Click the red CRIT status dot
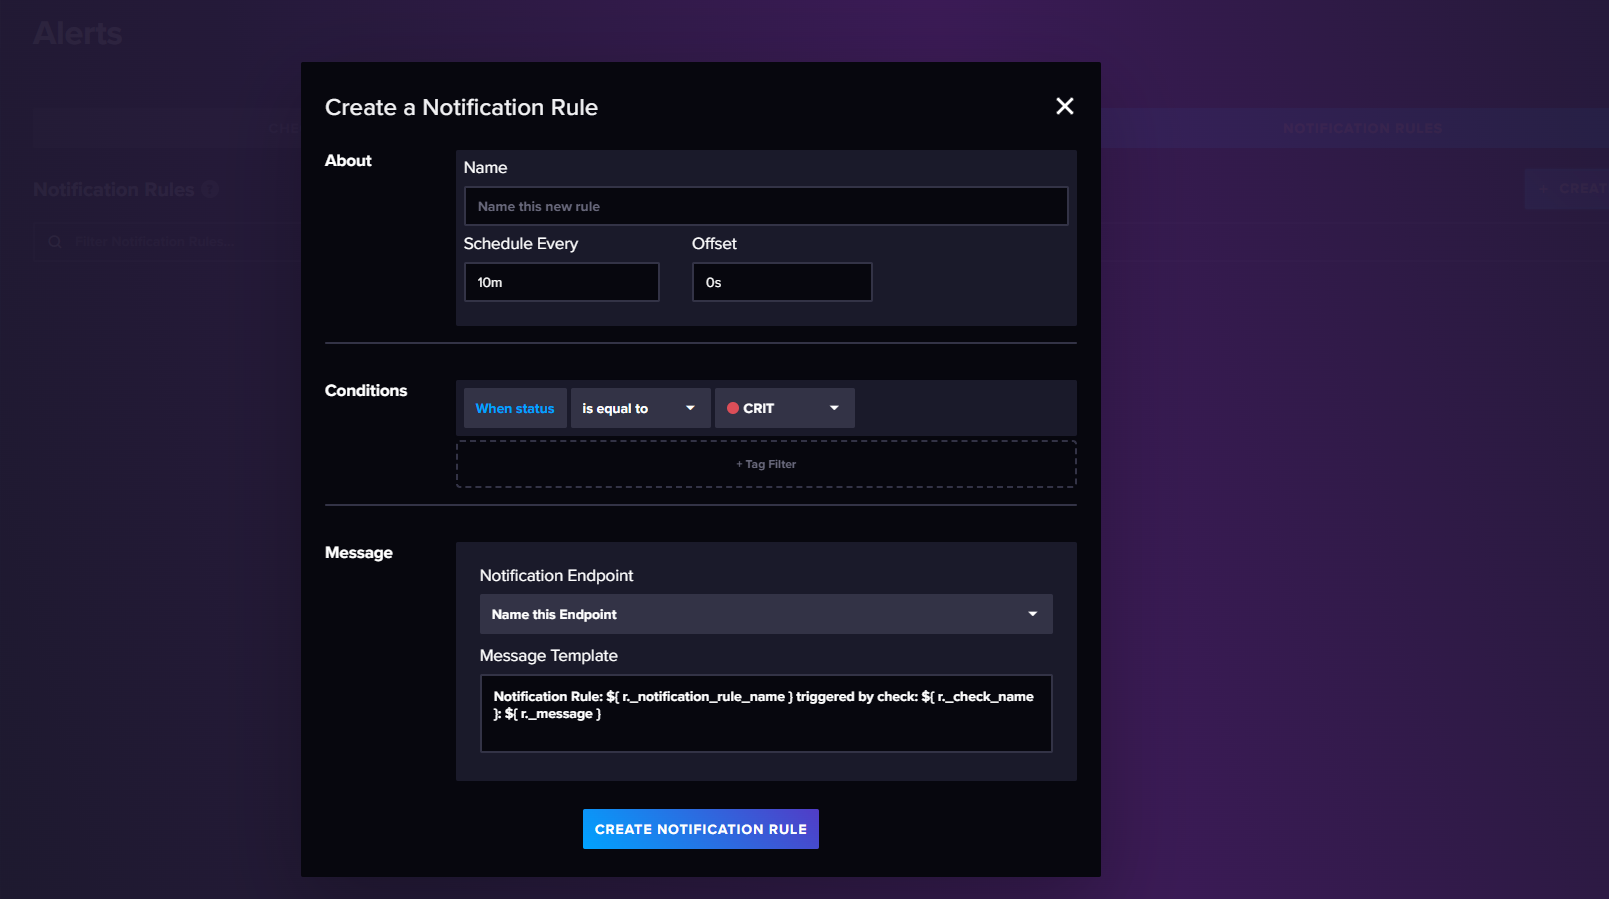 pos(732,408)
